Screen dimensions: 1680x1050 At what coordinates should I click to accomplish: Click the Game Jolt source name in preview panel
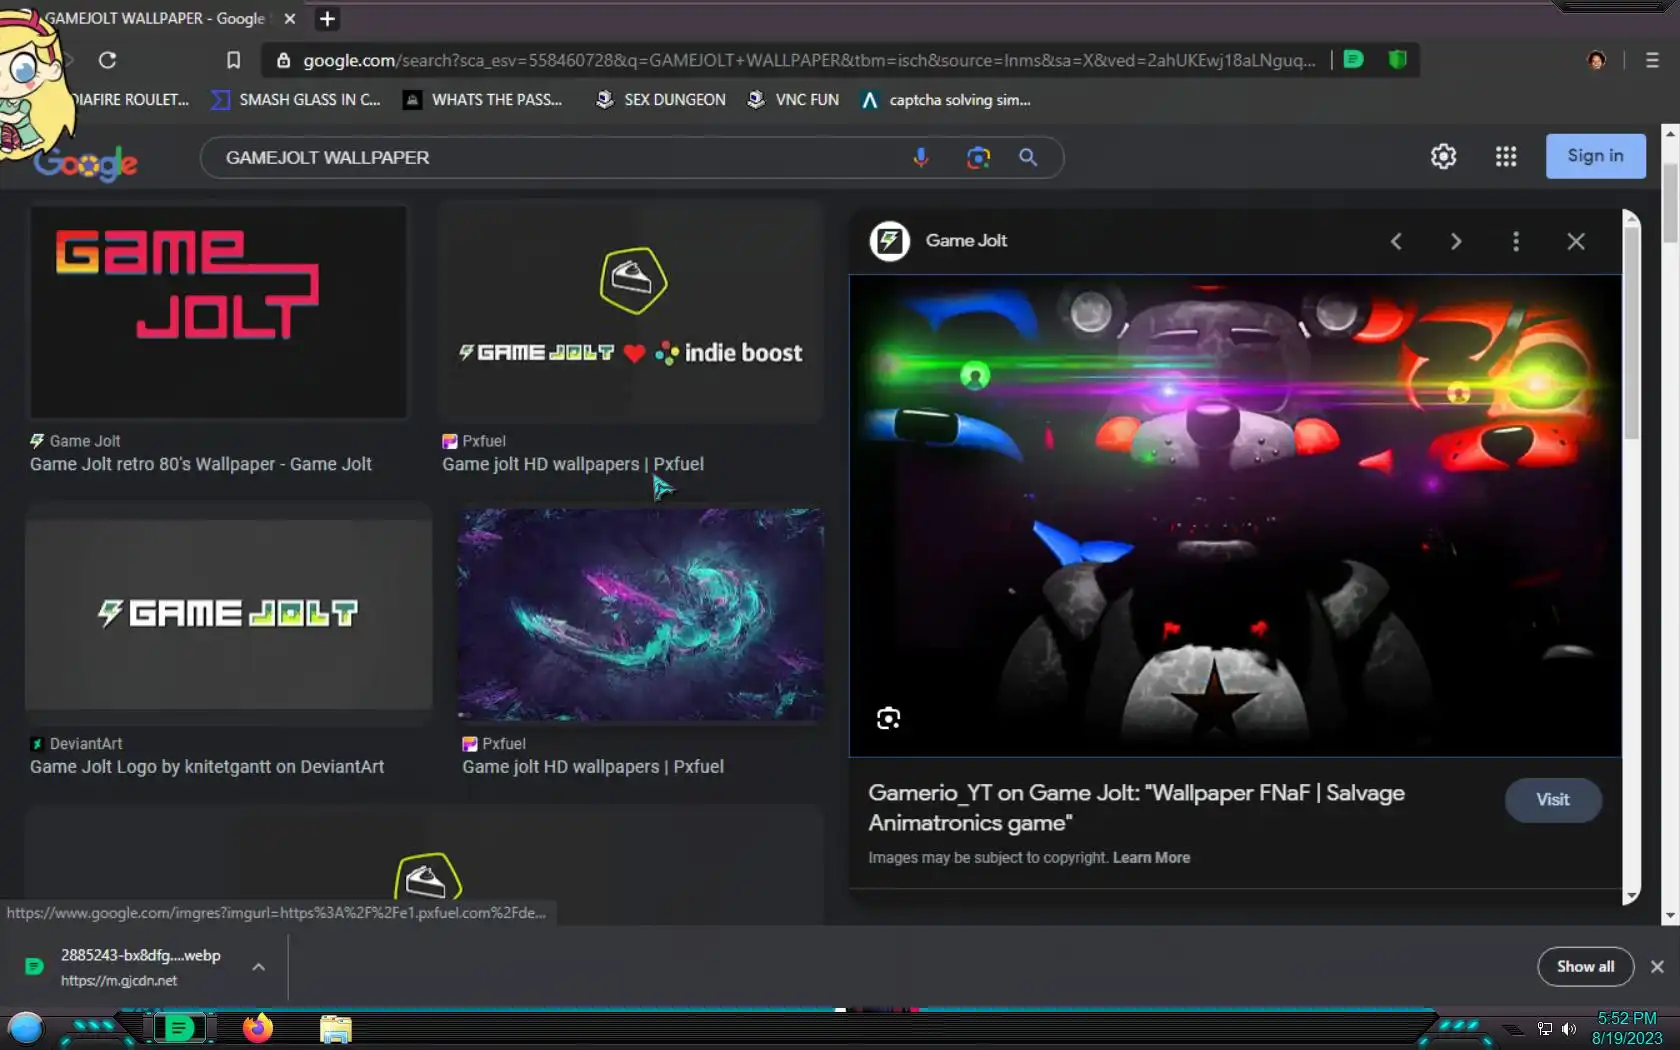coord(966,241)
